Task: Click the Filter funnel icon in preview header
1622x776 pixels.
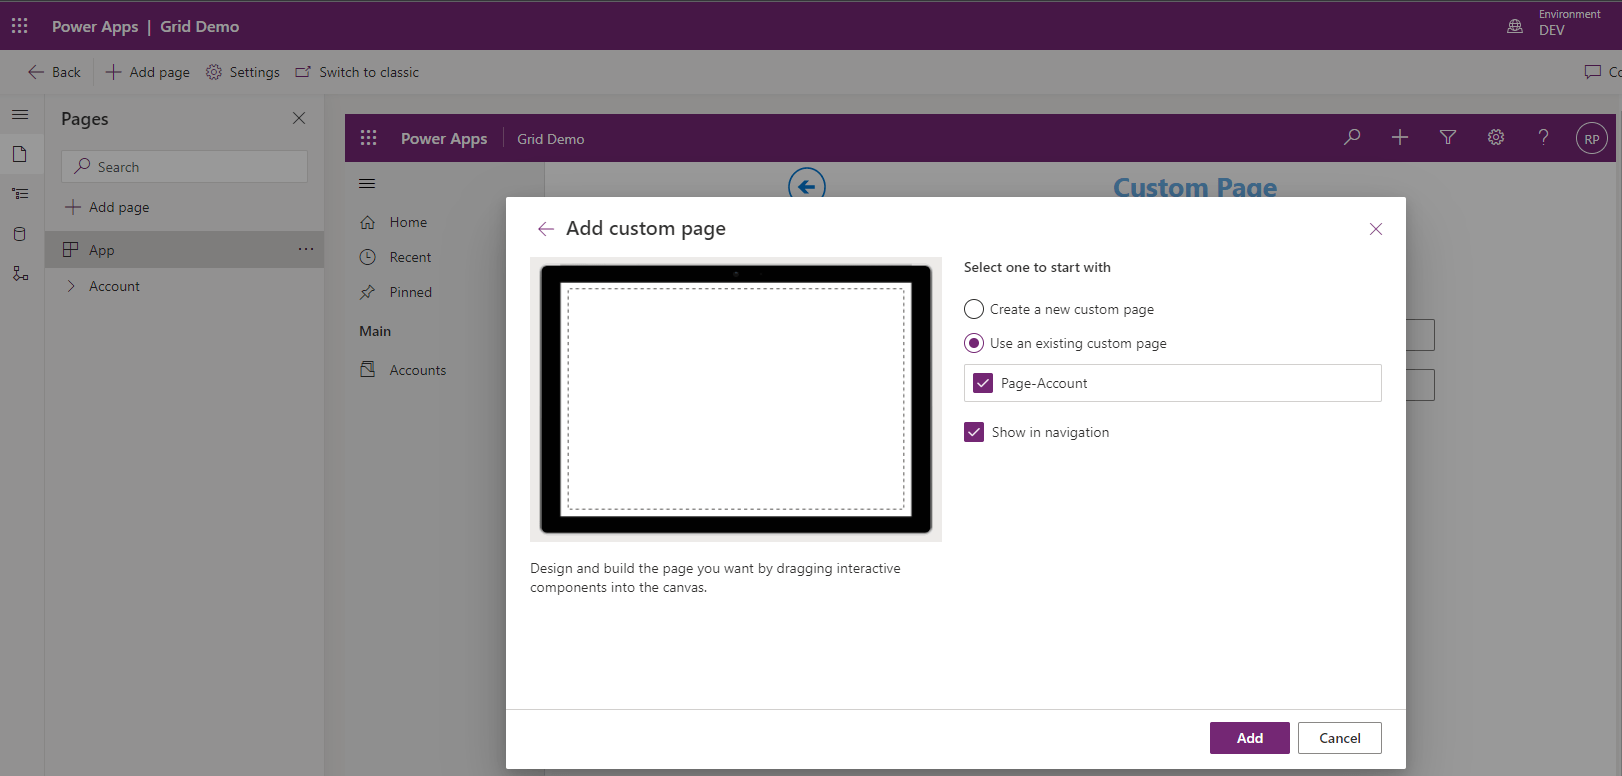Action: 1448,138
